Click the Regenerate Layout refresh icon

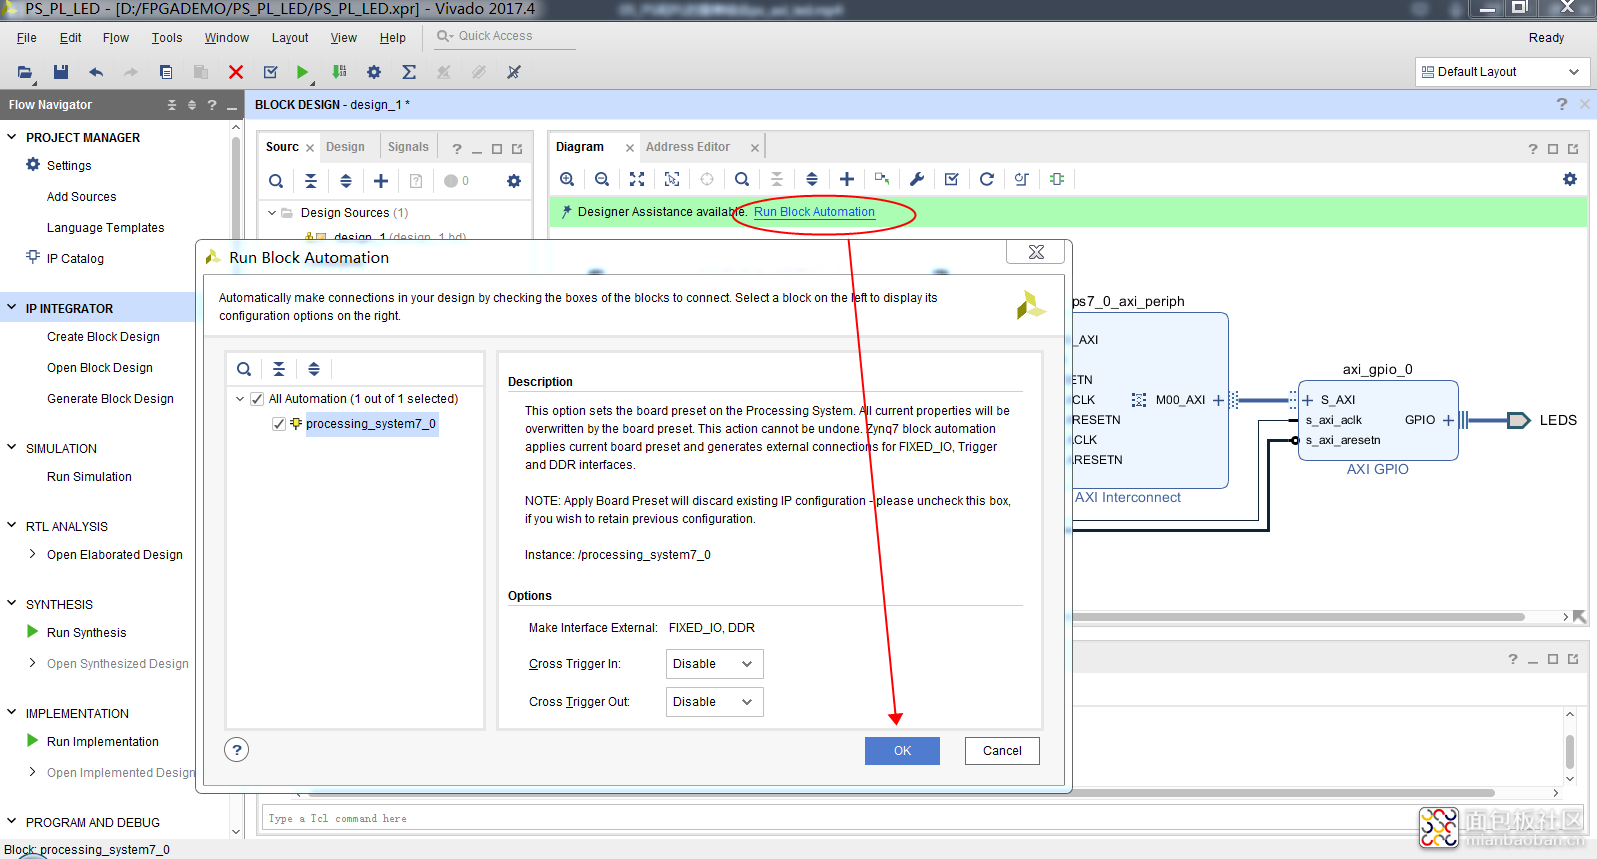[987, 179]
